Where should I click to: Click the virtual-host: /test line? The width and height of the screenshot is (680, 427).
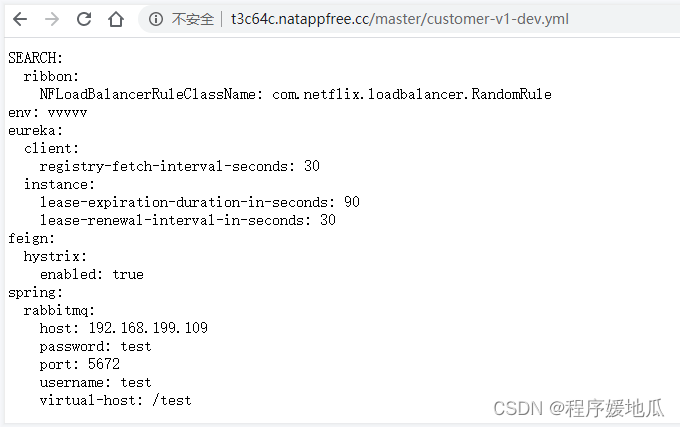pos(115,400)
